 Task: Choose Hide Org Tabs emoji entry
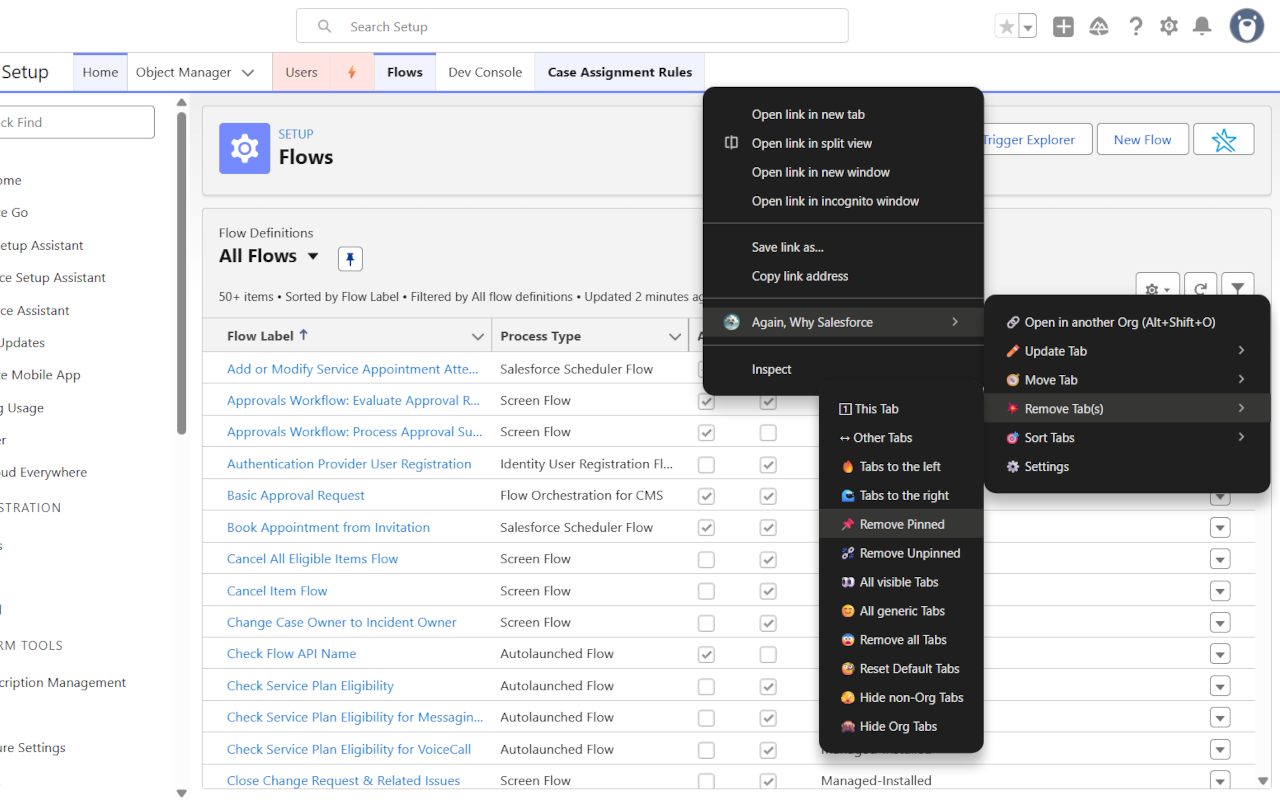pyautogui.click(x=901, y=727)
